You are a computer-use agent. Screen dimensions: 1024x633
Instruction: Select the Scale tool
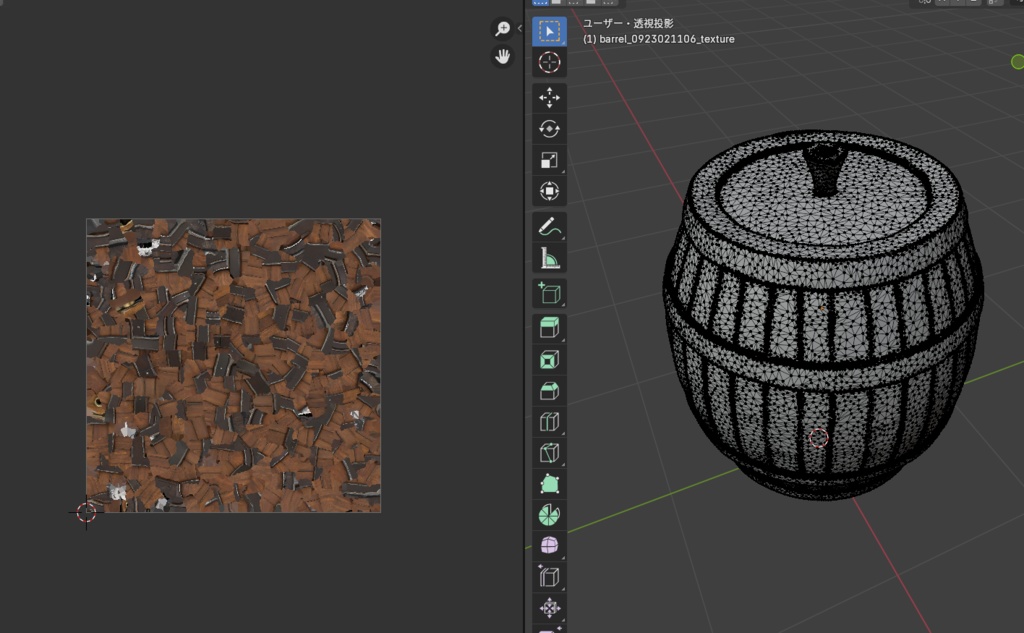click(x=549, y=160)
